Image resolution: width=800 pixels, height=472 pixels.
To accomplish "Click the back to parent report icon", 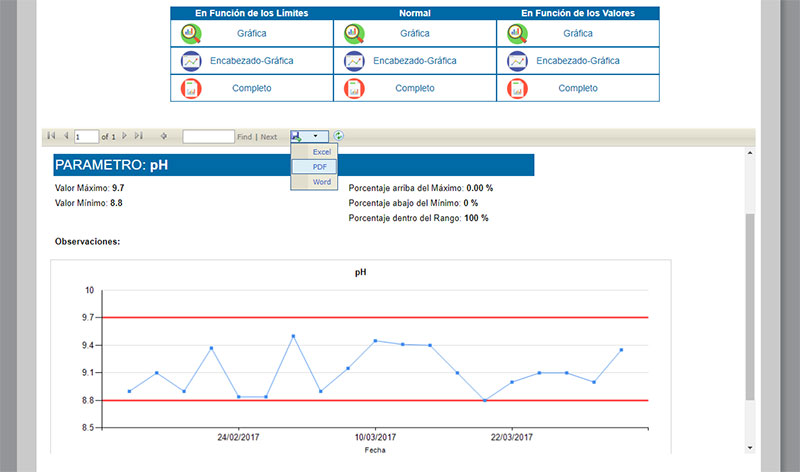I will pyautogui.click(x=164, y=136).
